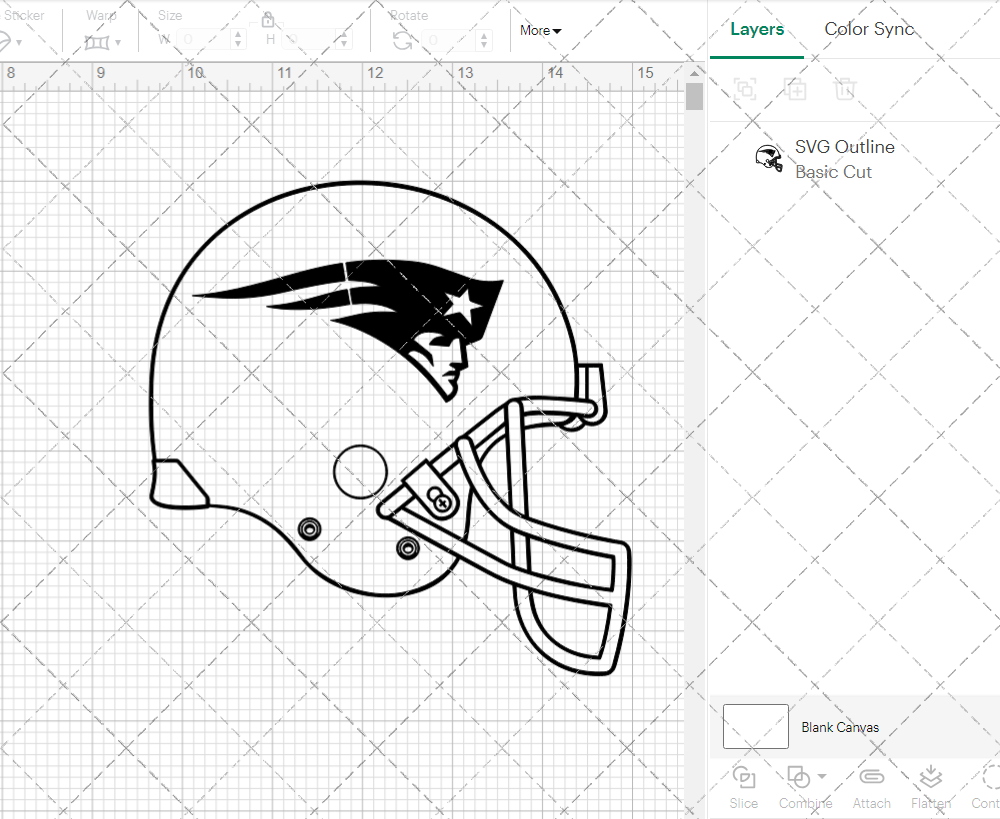Open the Sticker dropdown arrow
1000x819 pixels.
pos(18,43)
